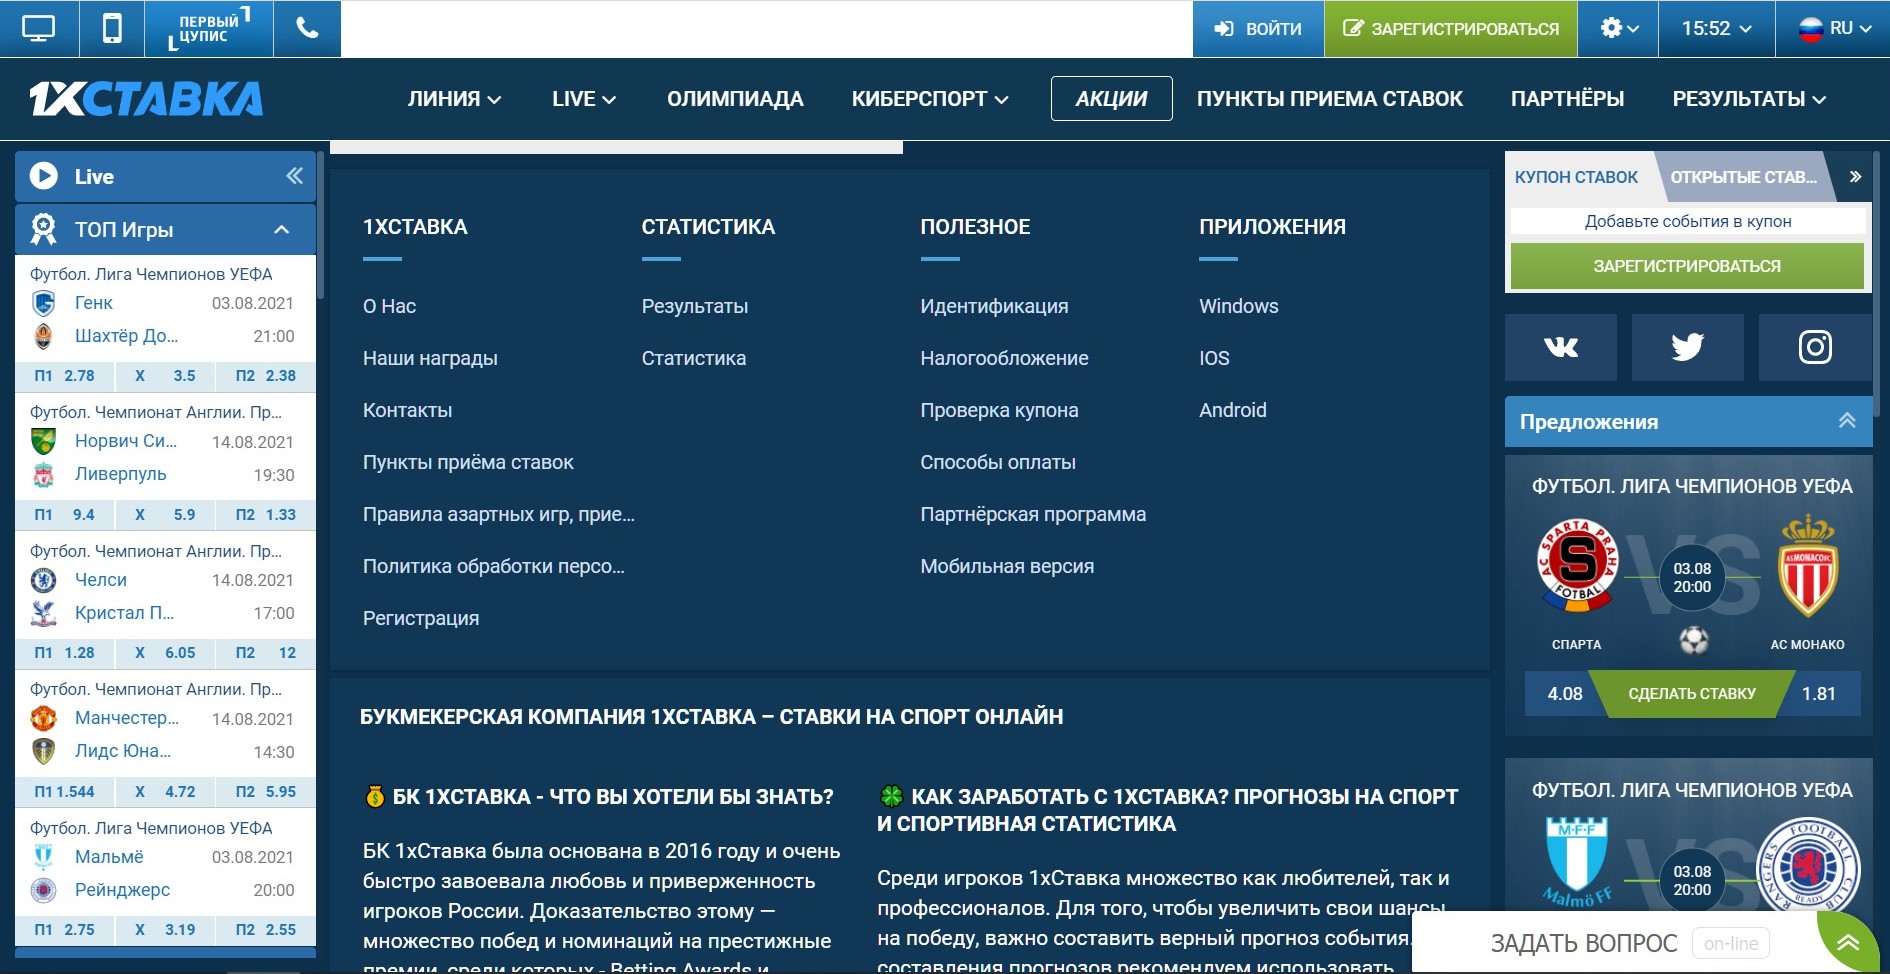Viewport: 1890px width, 974px height.
Task: Expand the ЛИНИЯ menu
Action: [454, 99]
